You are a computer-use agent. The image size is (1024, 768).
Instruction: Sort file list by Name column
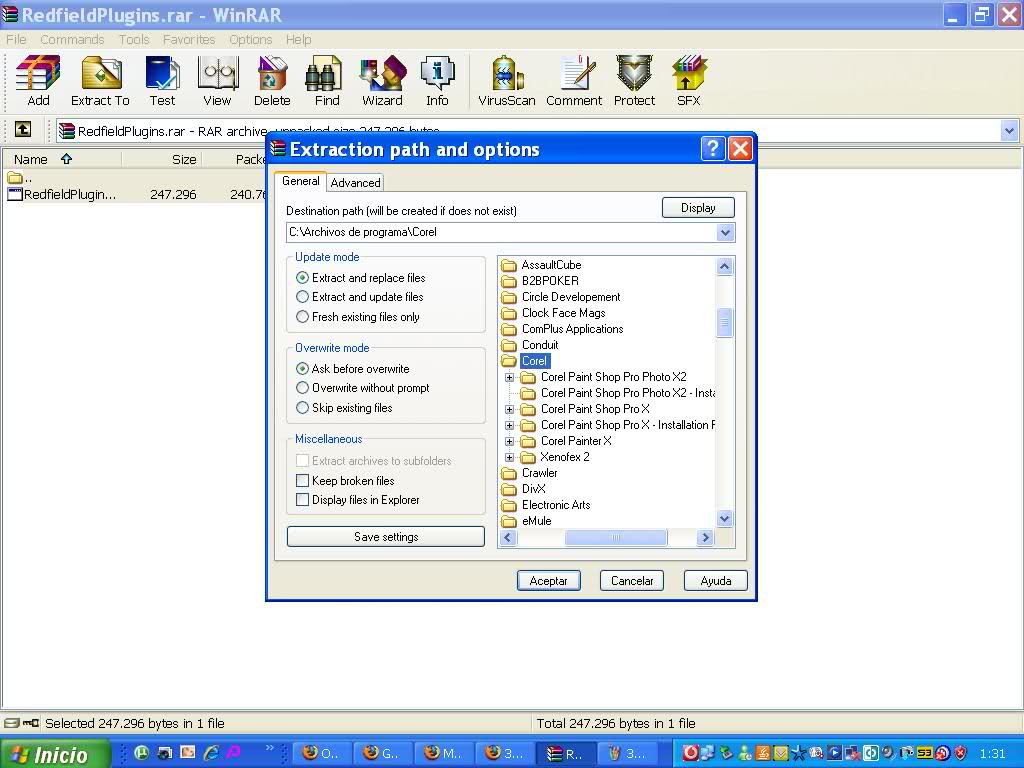point(31,159)
